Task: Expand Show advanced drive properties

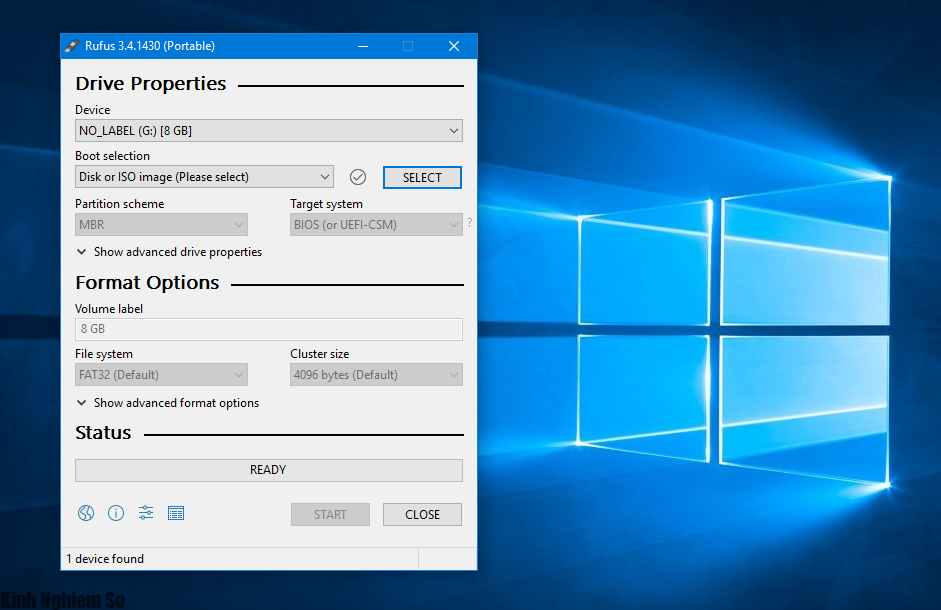Action: click(x=169, y=252)
